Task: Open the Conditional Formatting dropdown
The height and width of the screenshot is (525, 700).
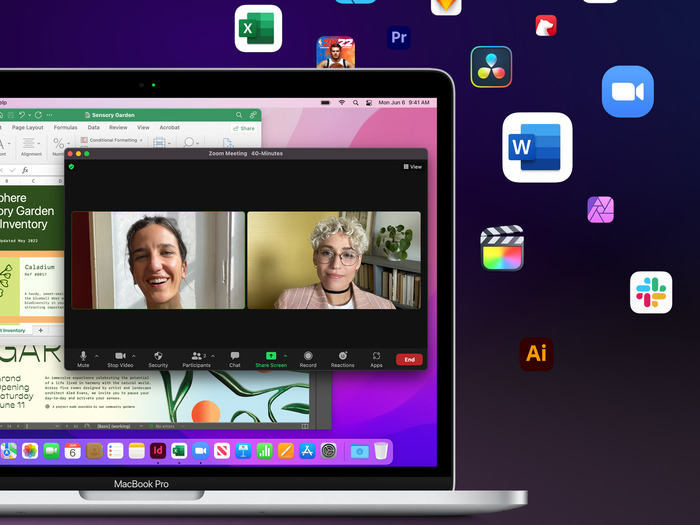Action: pos(112,140)
